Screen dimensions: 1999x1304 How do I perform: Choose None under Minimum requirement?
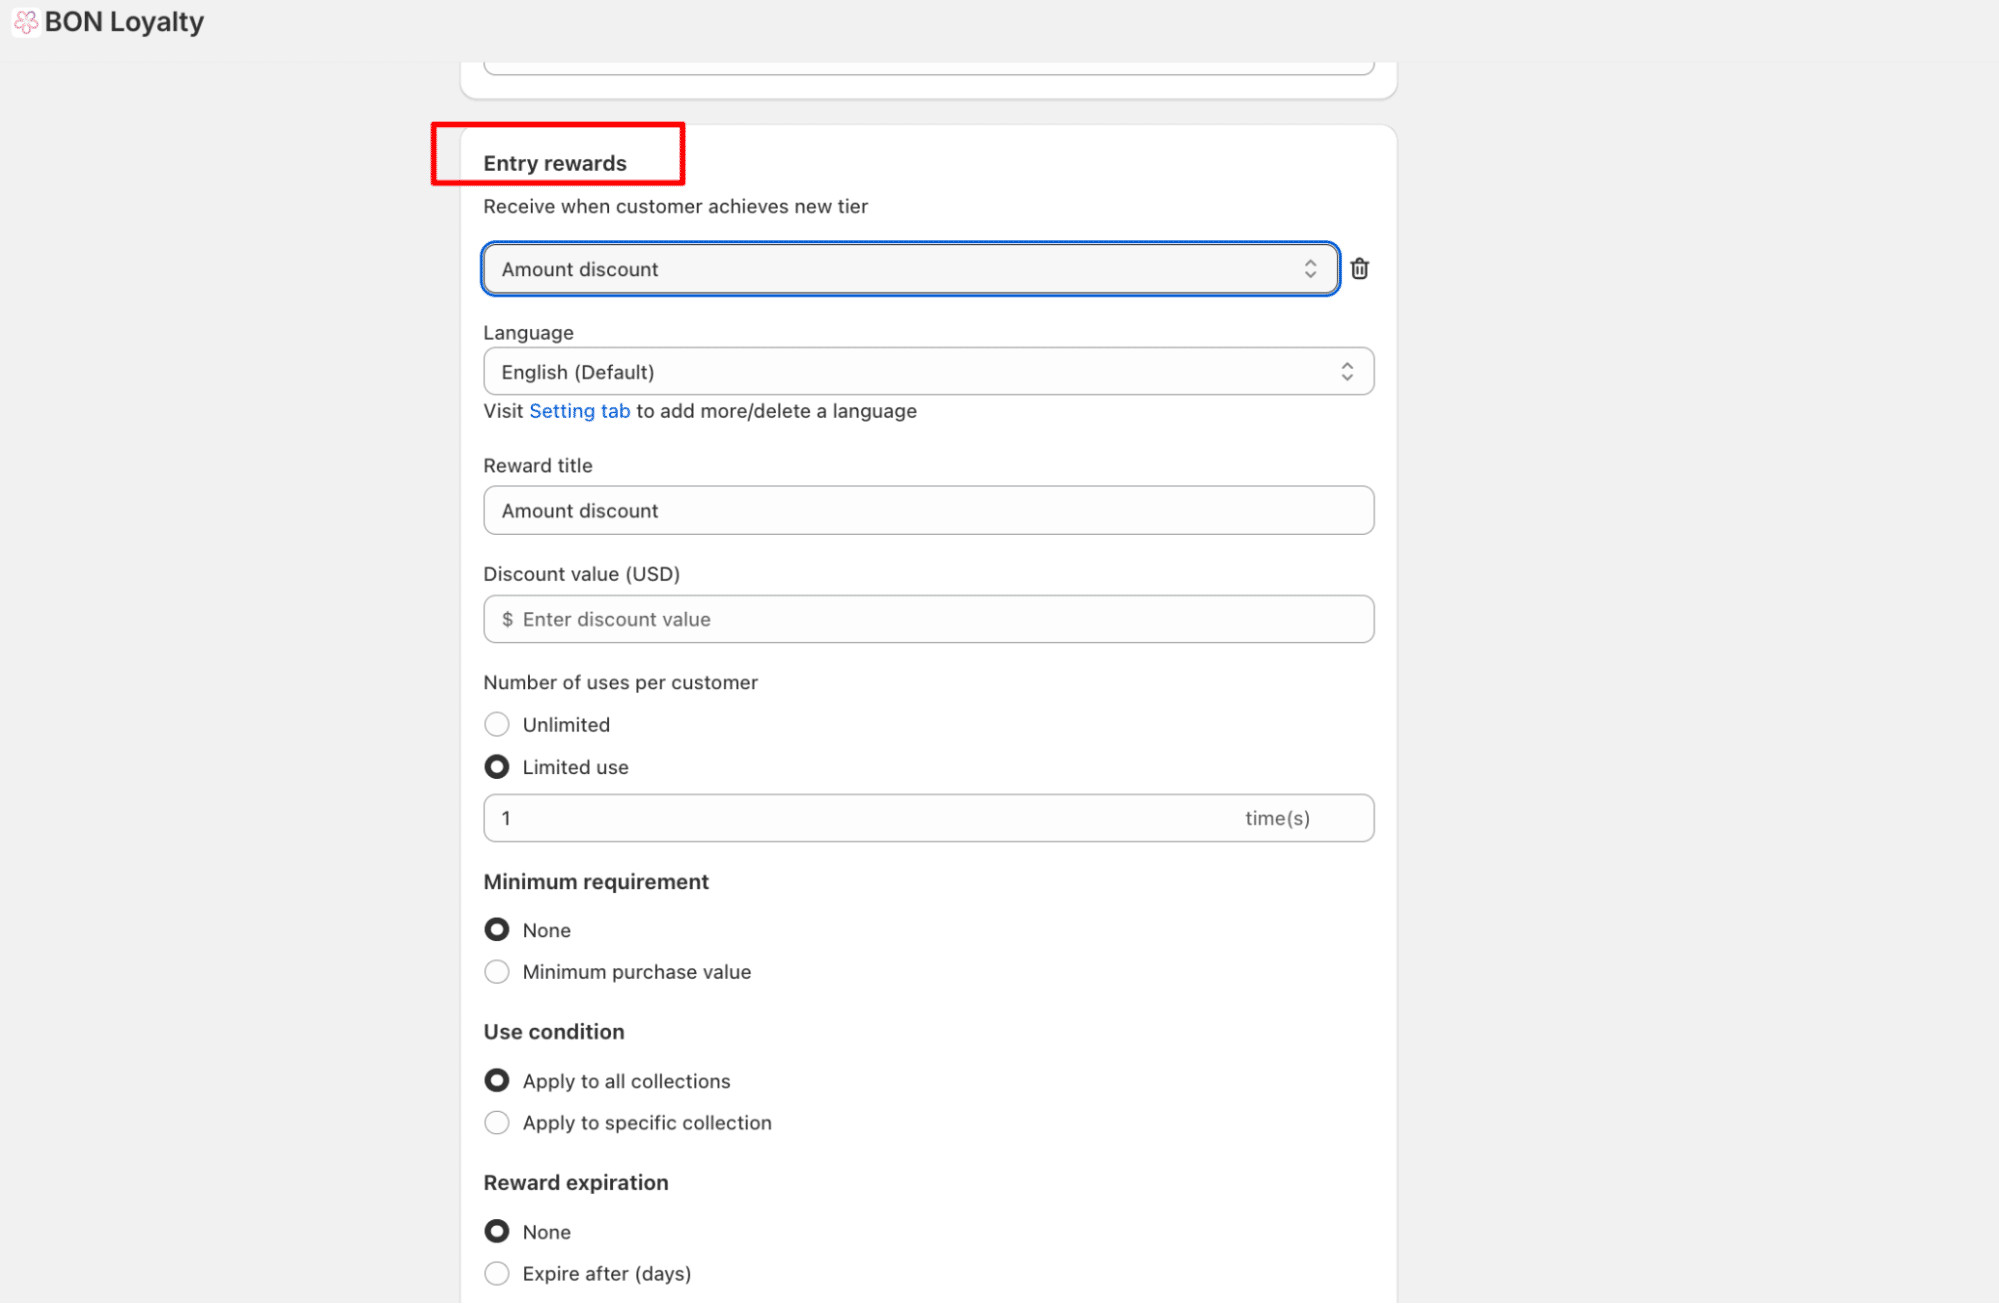(497, 930)
